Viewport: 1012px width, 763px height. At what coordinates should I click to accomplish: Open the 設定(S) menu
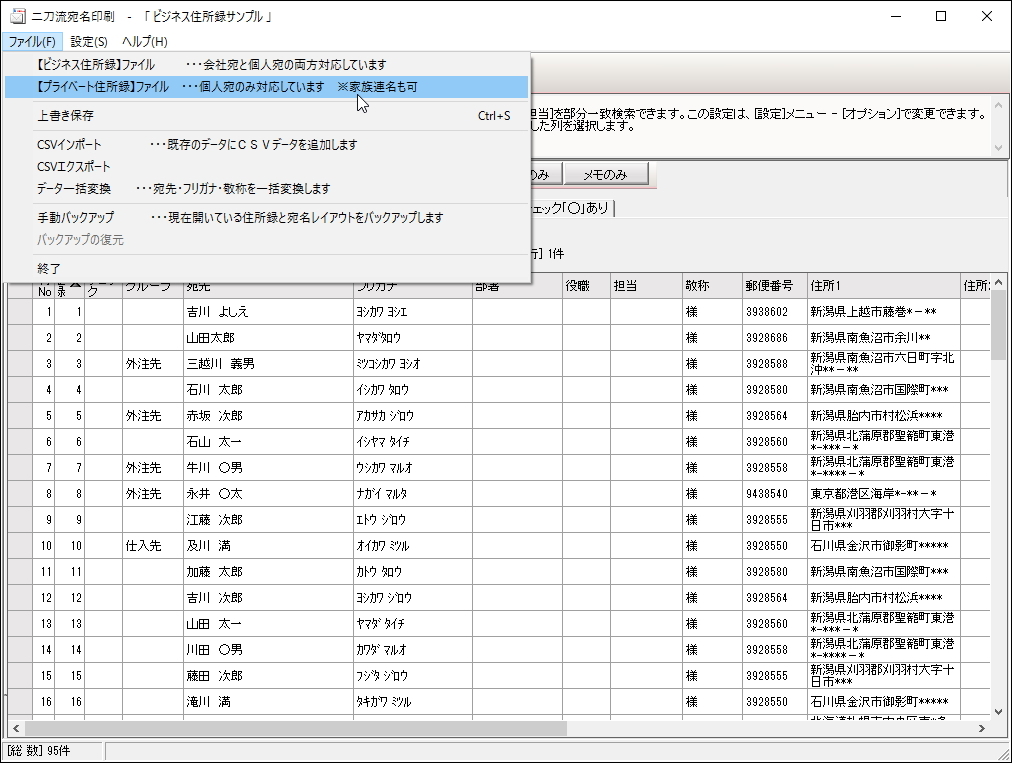click(x=89, y=41)
